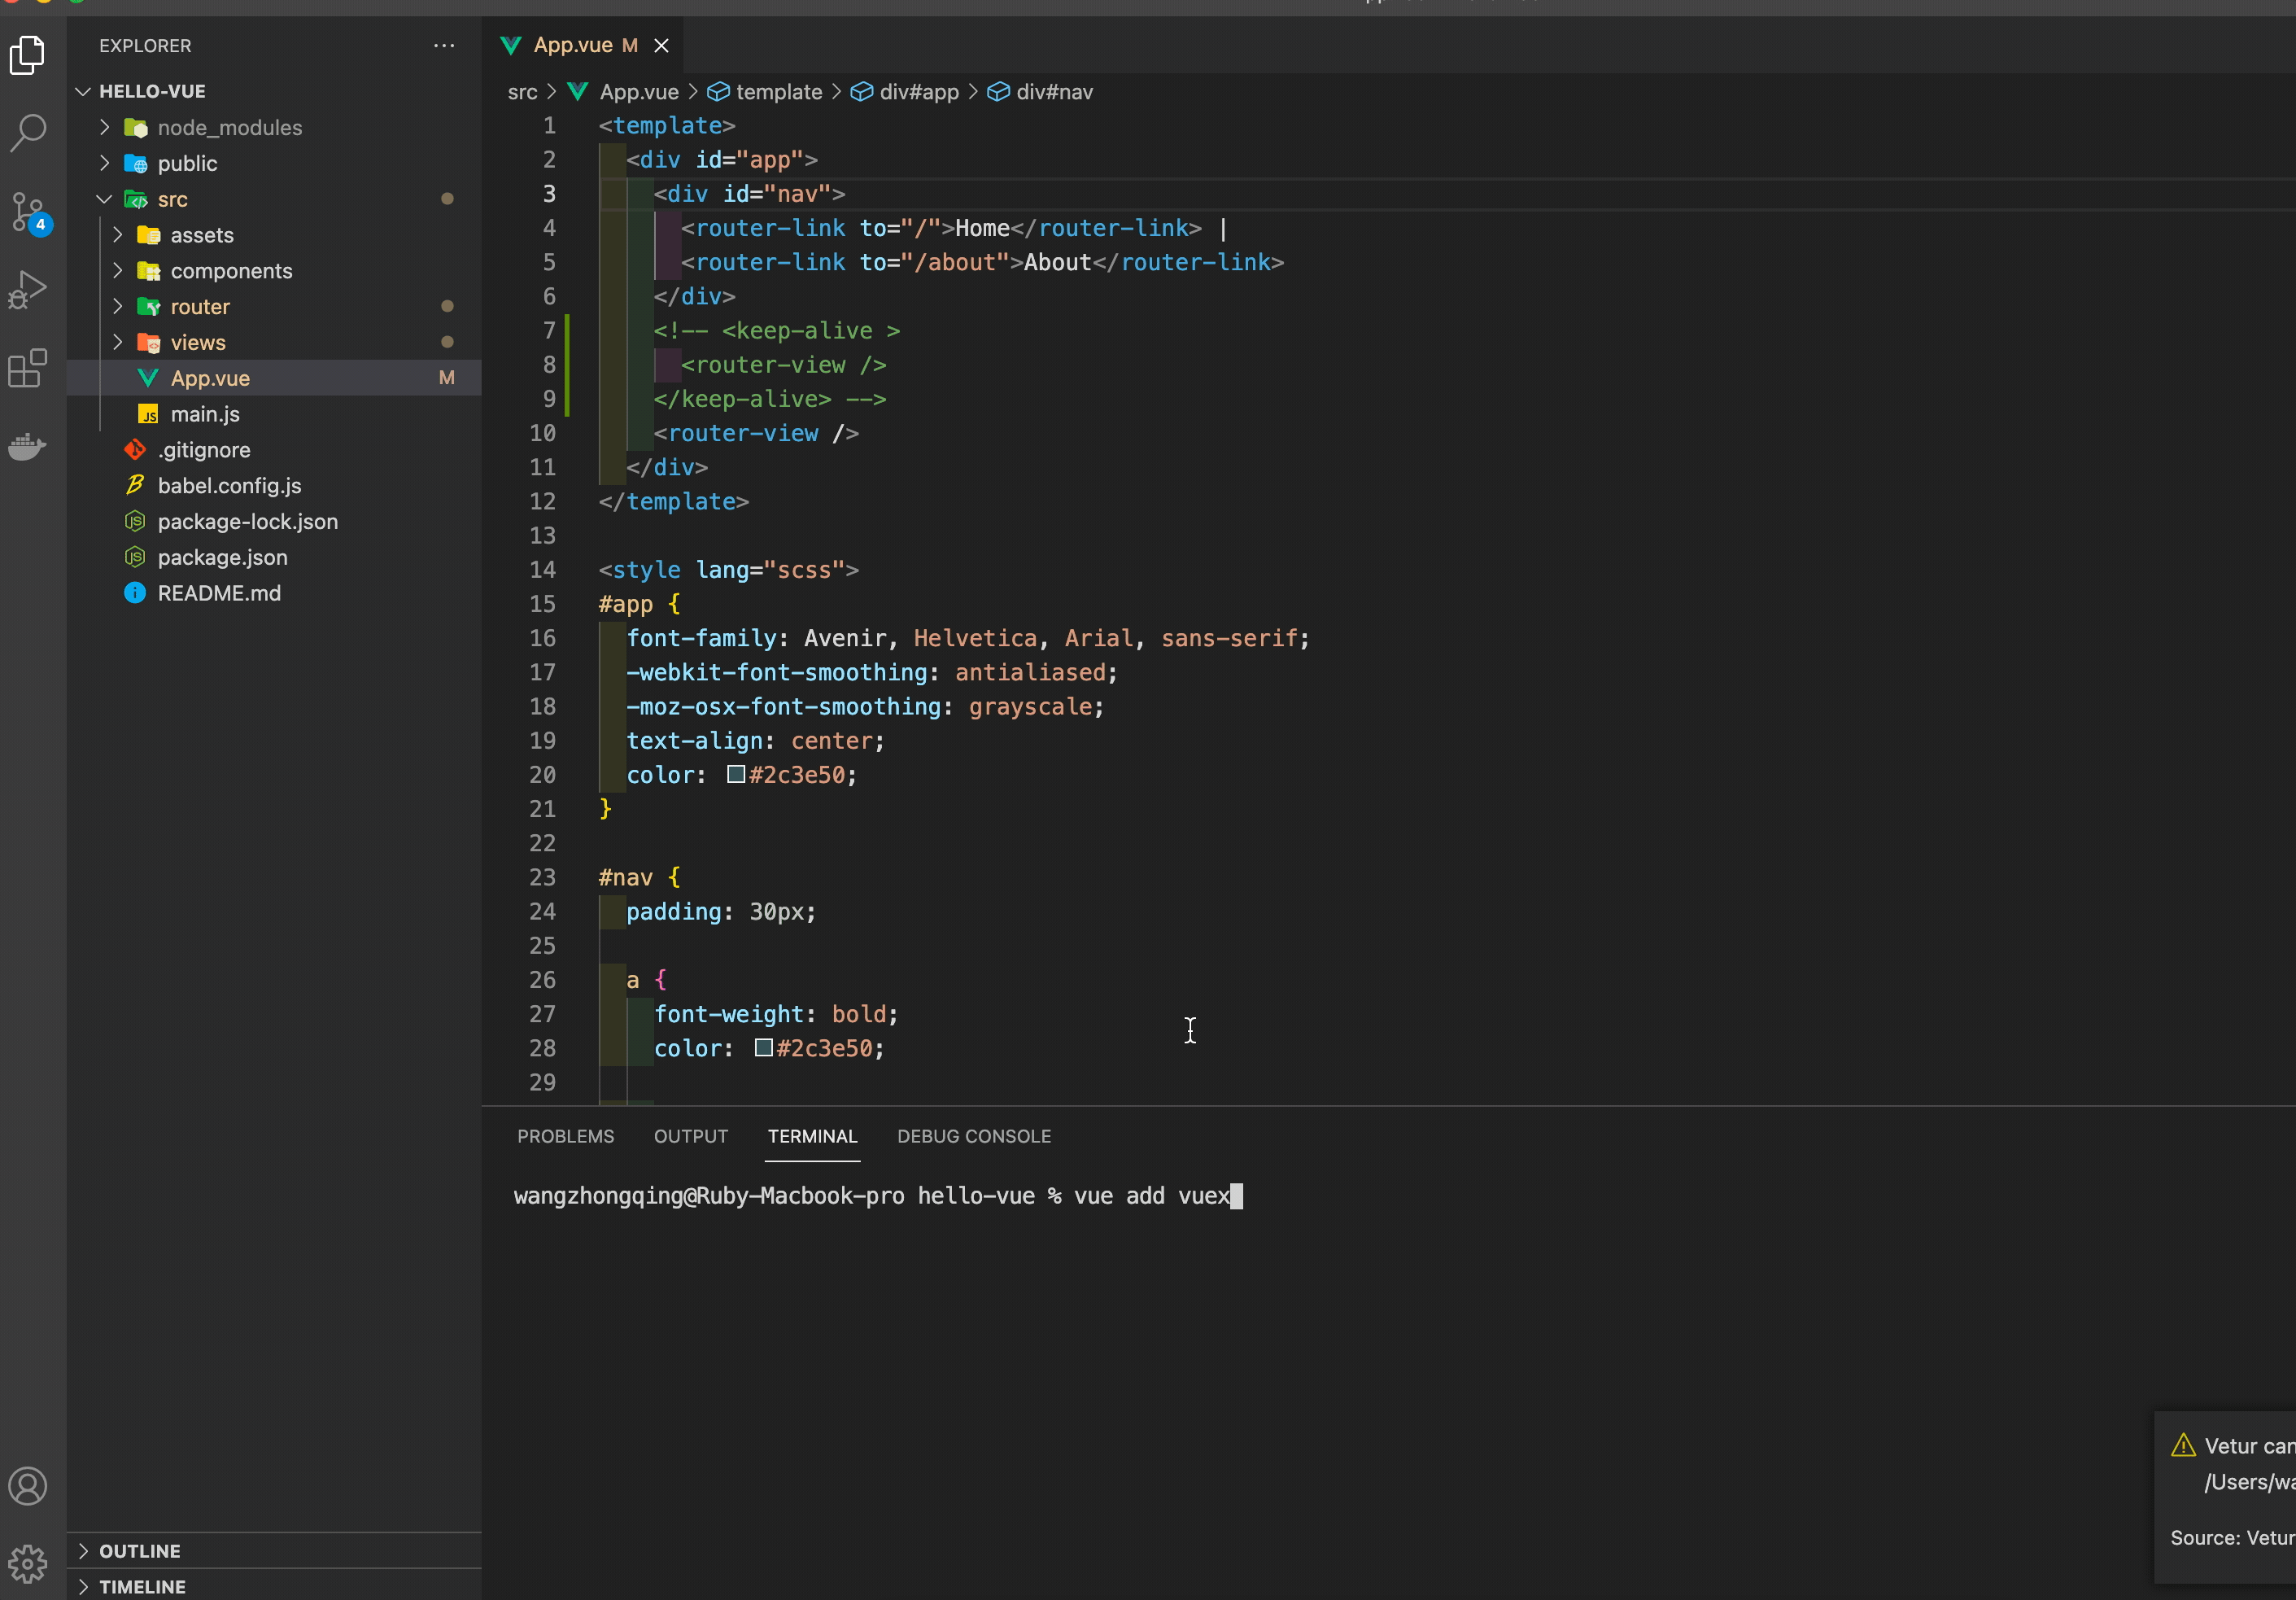The width and height of the screenshot is (2296, 1600).
Task: Open Source Control view with 4 changes
Action: click(28, 212)
